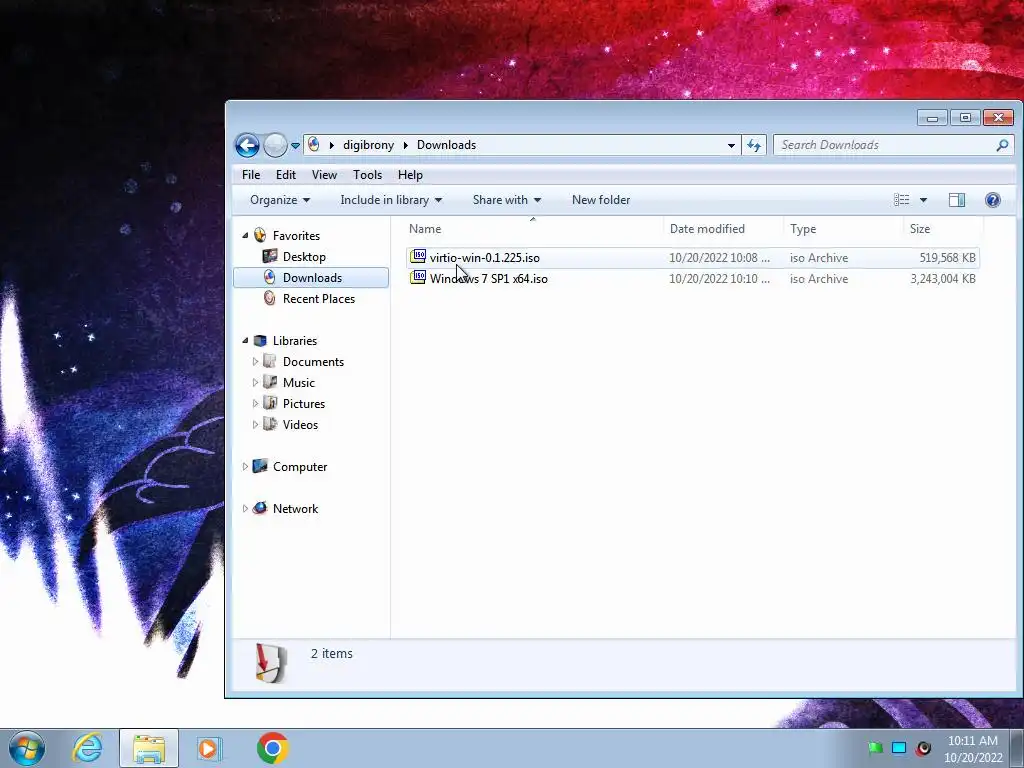The width and height of the screenshot is (1024, 768).
Task: Launch Windows Media Player from taskbar
Action: coord(209,748)
